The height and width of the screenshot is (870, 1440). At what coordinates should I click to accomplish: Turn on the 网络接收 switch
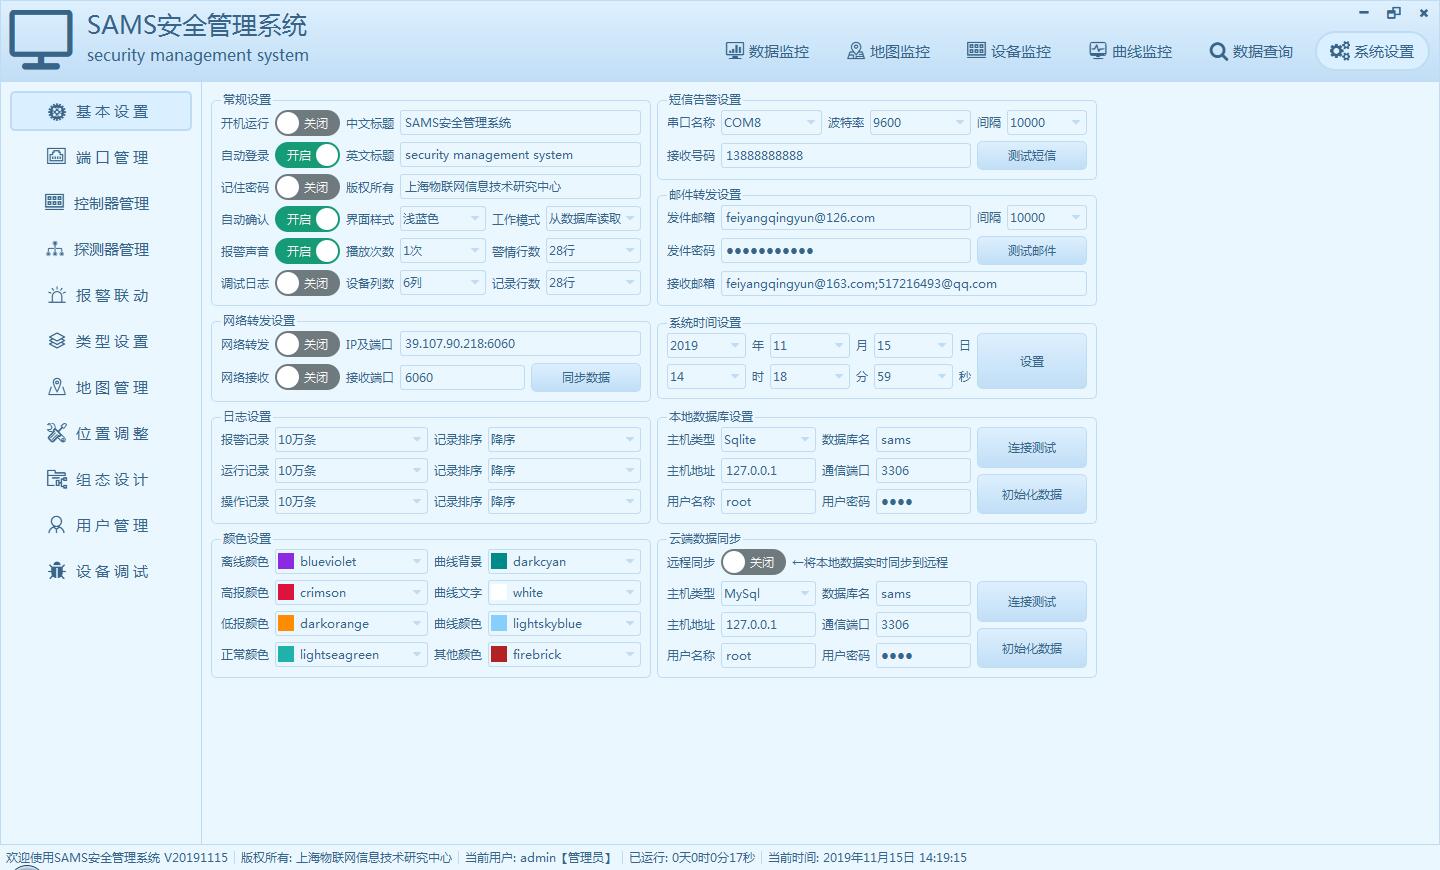pyautogui.click(x=307, y=377)
